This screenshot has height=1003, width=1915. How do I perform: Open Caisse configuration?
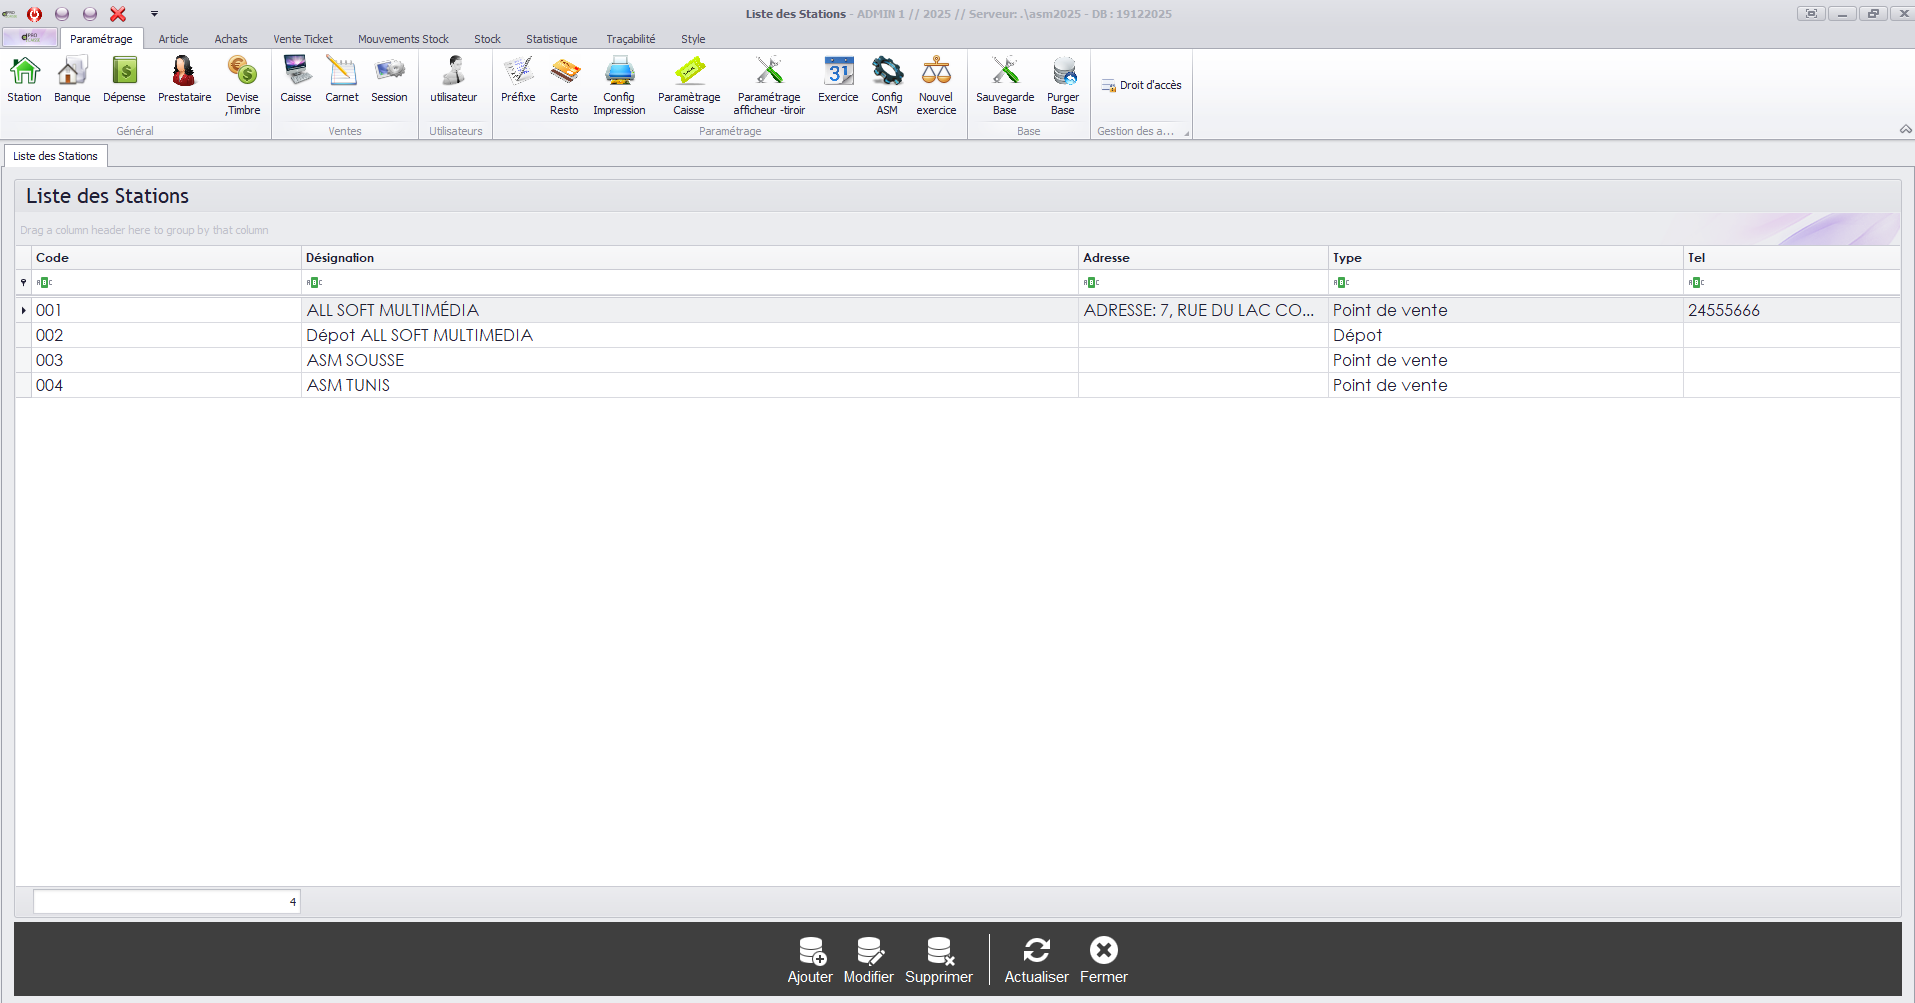(x=295, y=80)
